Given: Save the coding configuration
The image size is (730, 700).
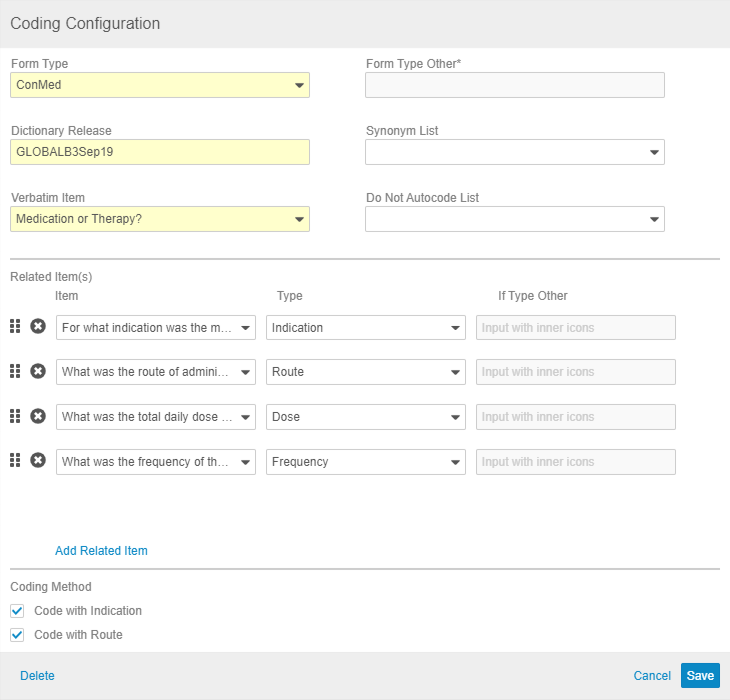Looking at the screenshot, I should click(x=700, y=676).
